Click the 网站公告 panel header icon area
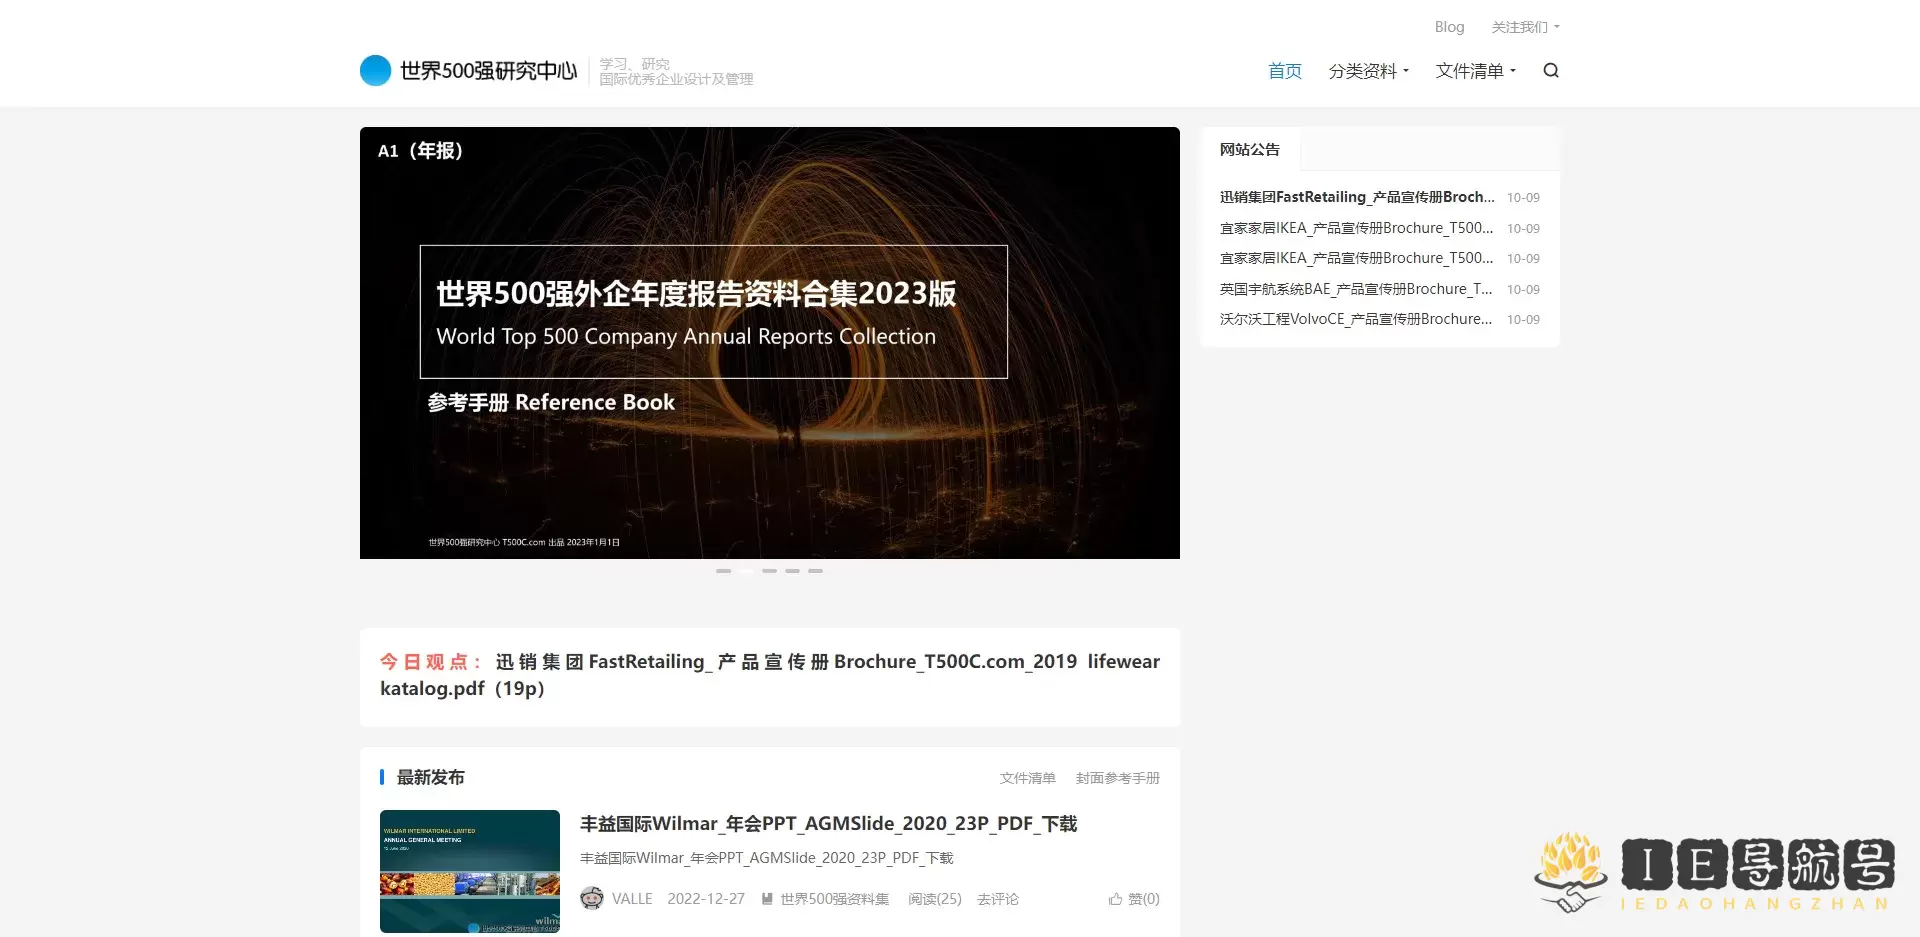The image size is (1920, 937). 1248,149
